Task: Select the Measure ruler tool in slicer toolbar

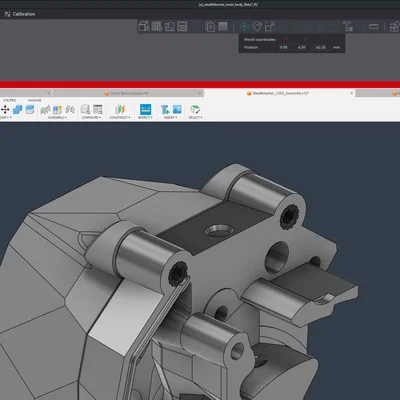Action: point(374,26)
